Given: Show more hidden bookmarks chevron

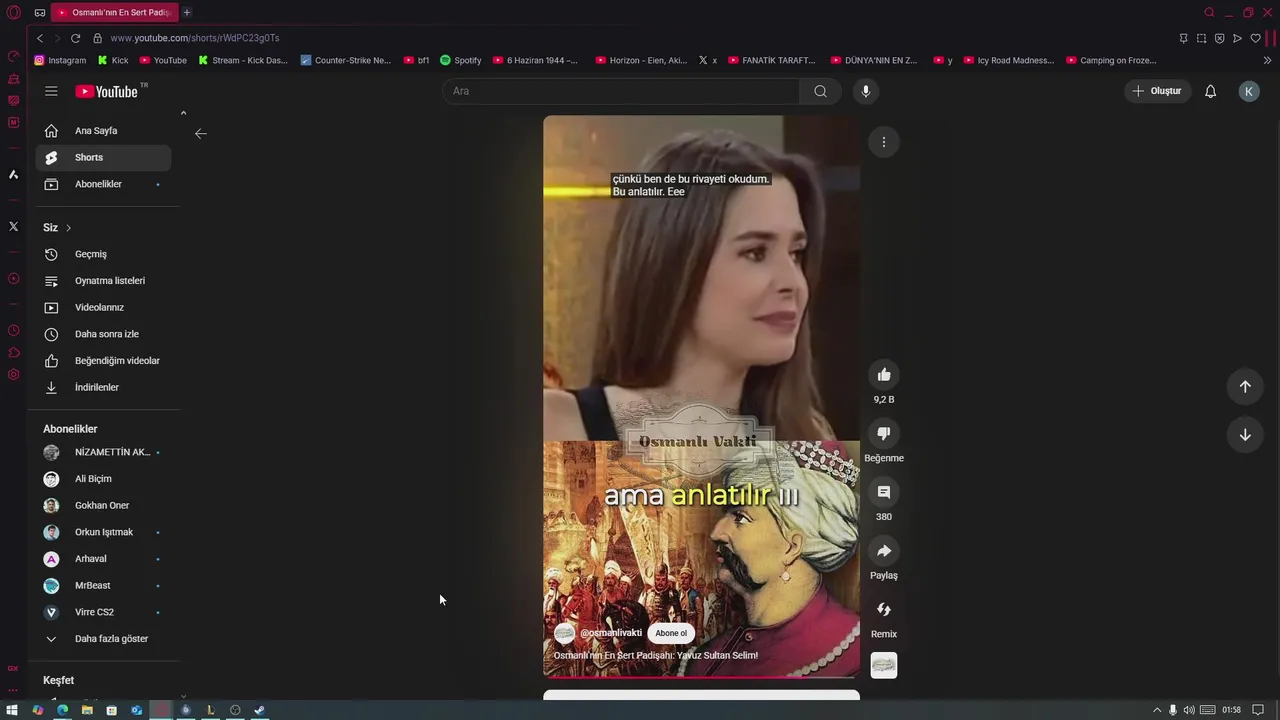Looking at the screenshot, I should click(1267, 60).
